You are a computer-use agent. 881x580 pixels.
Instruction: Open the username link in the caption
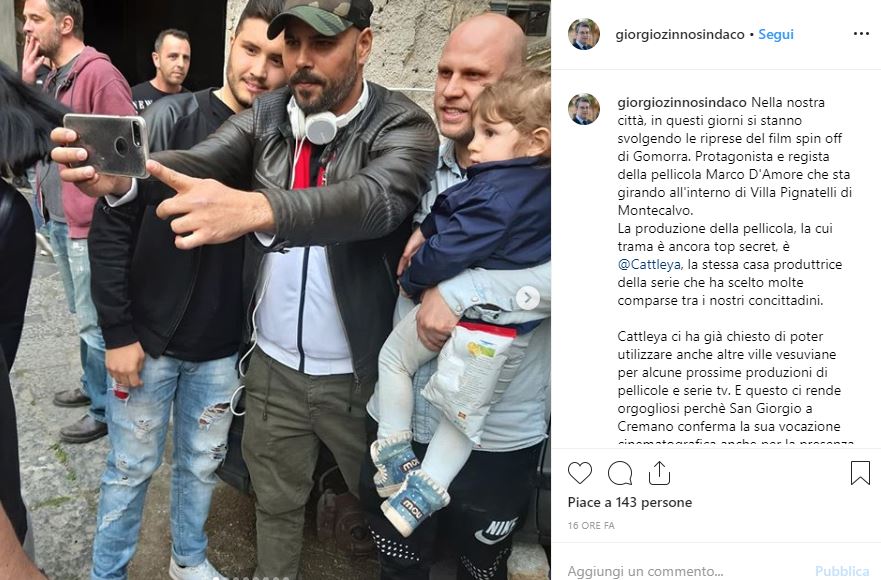click(x=682, y=102)
